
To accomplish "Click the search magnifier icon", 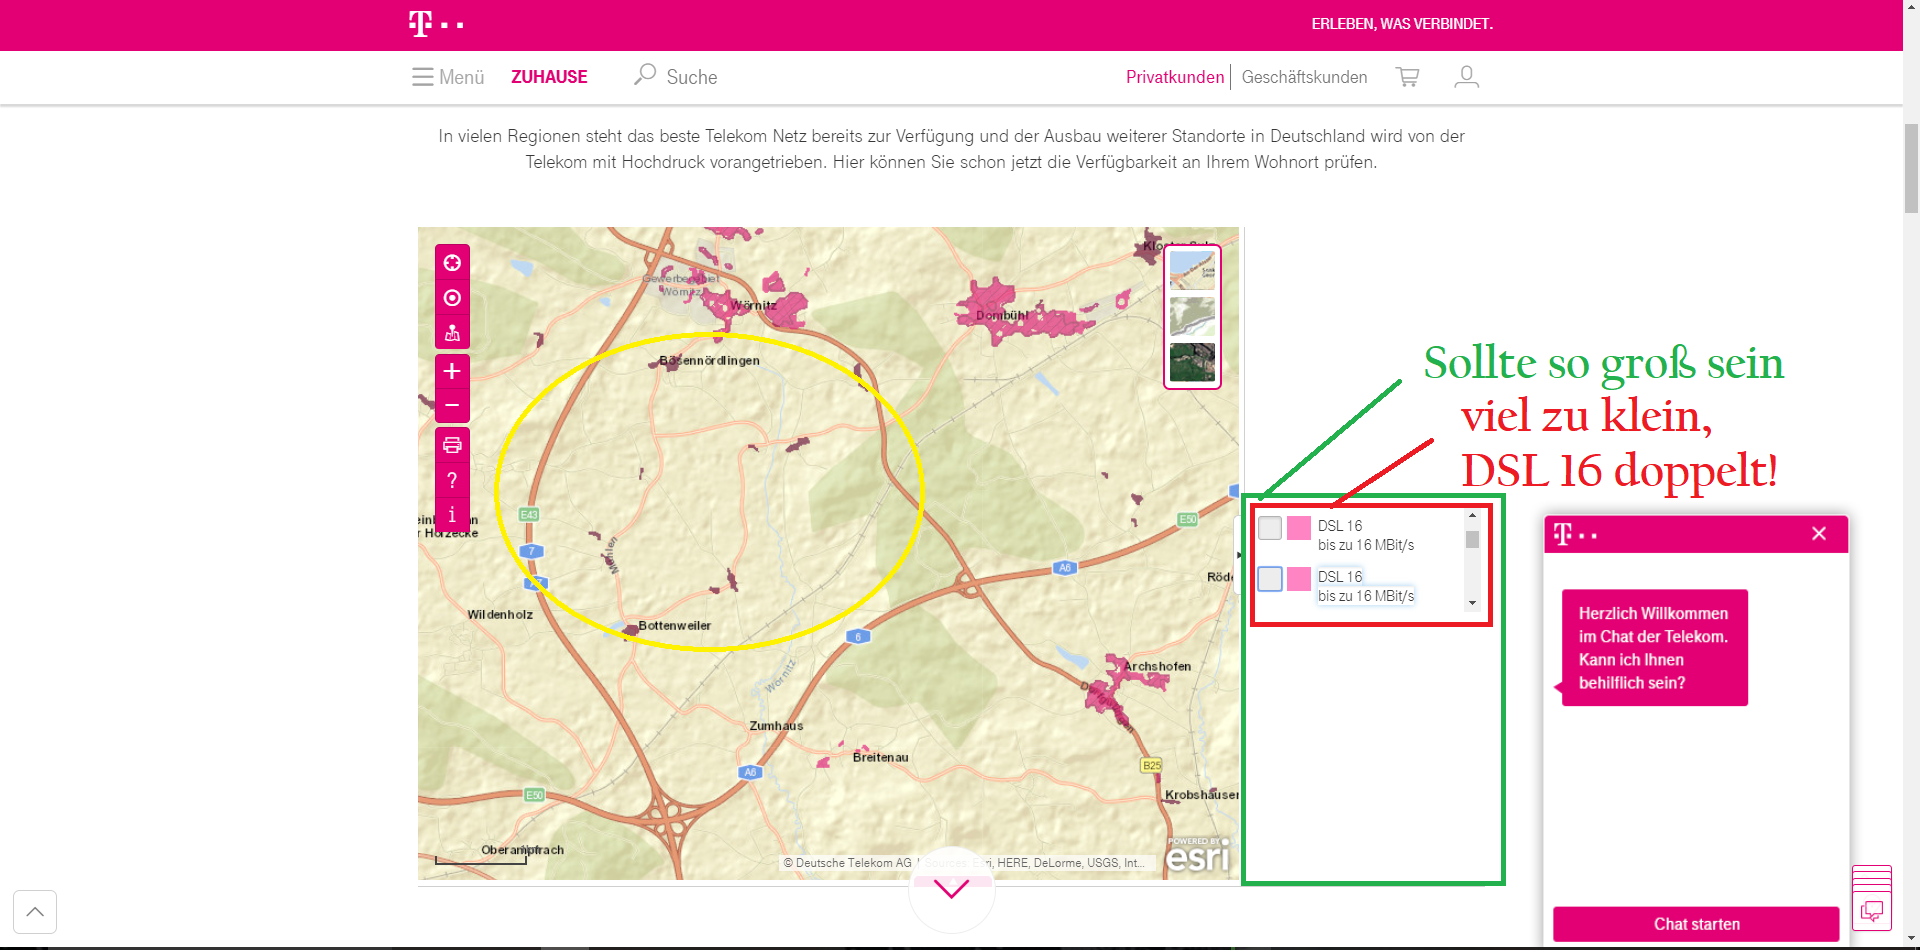I will 645,75.
